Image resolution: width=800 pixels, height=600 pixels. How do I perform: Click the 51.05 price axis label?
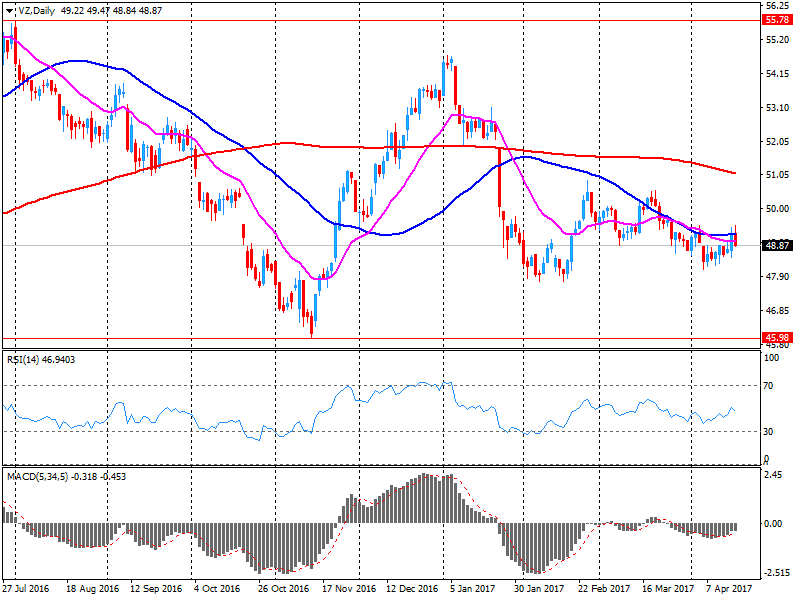pos(777,174)
